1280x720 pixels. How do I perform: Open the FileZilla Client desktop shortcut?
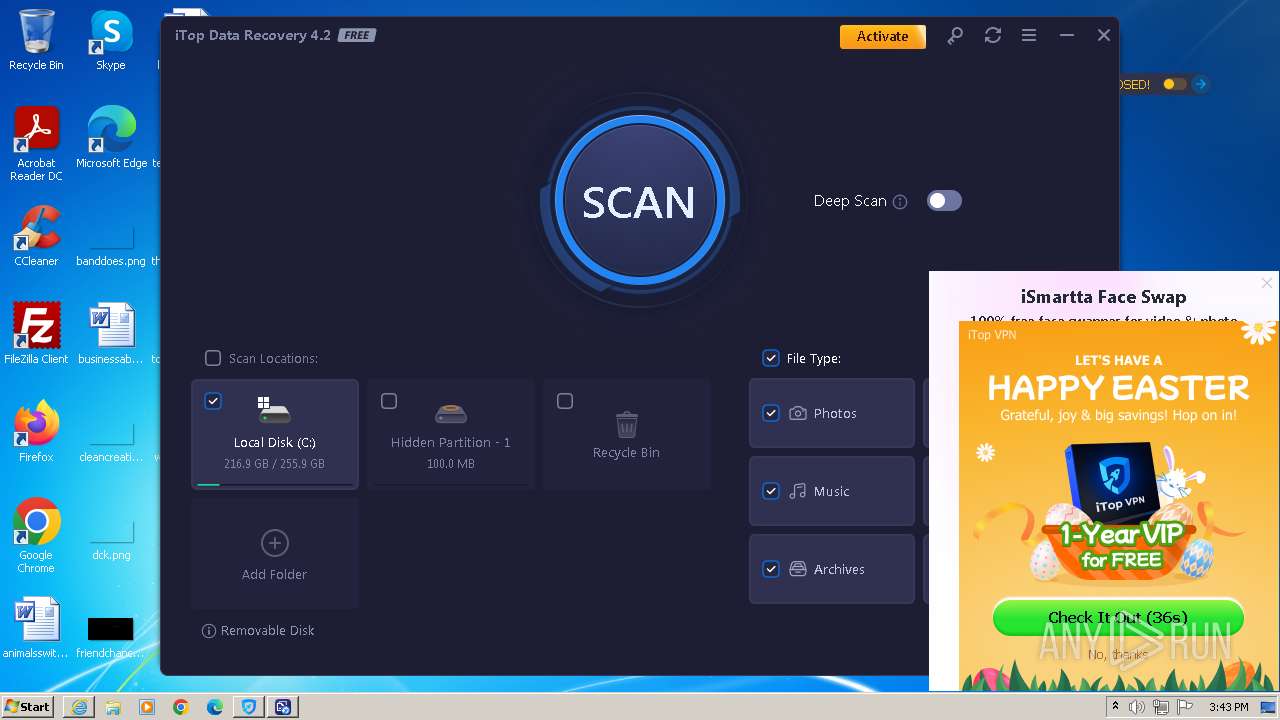(x=36, y=334)
